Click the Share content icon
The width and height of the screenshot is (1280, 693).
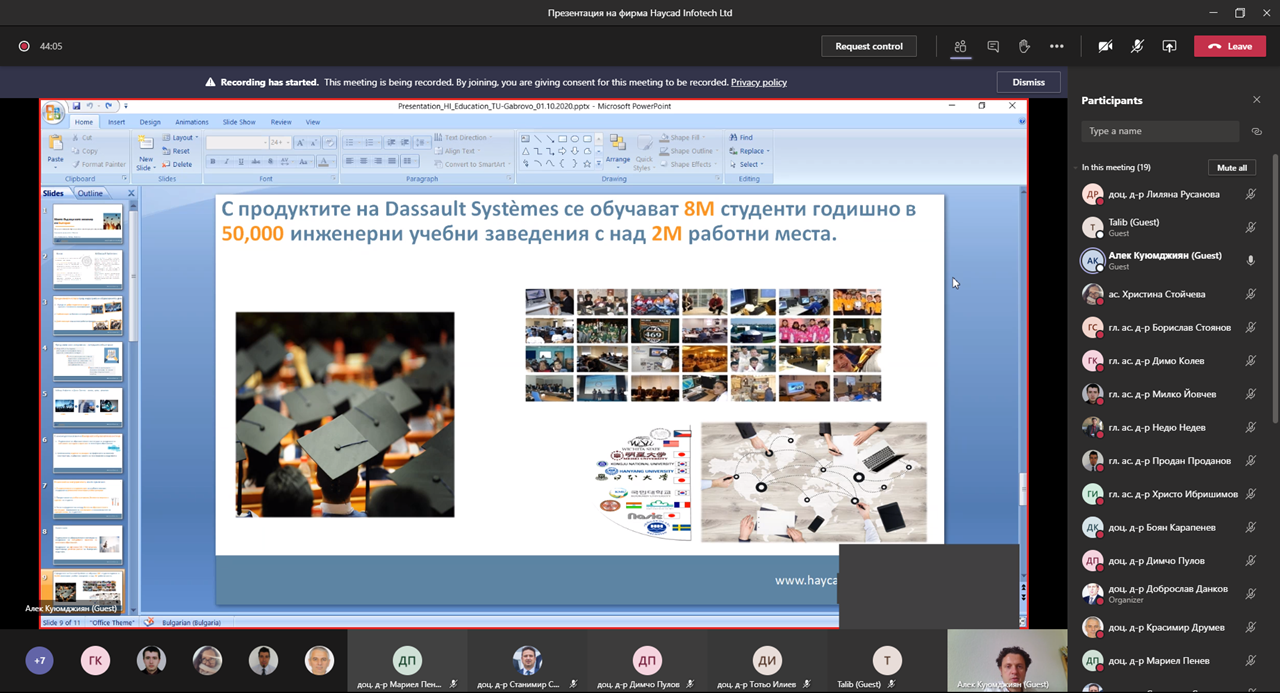pos(1169,46)
